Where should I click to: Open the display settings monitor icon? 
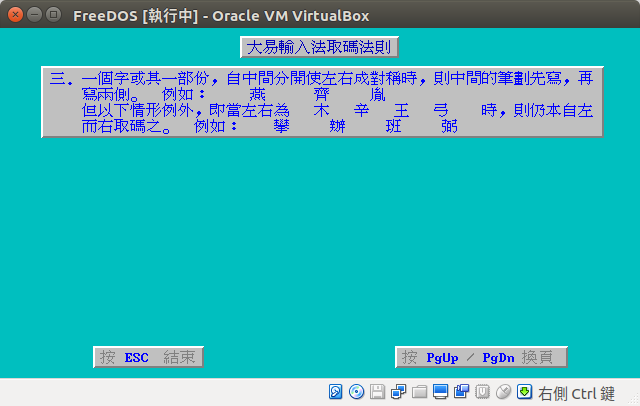441,391
